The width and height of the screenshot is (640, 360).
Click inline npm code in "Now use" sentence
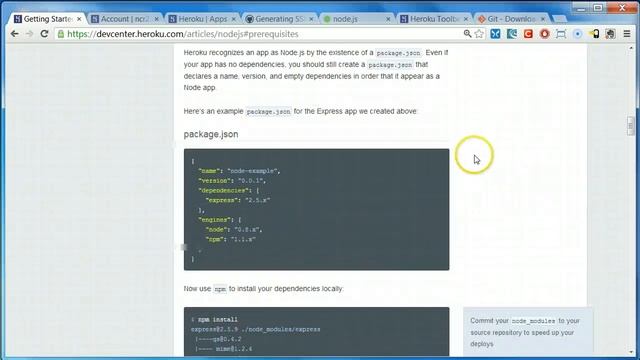click(x=220, y=289)
